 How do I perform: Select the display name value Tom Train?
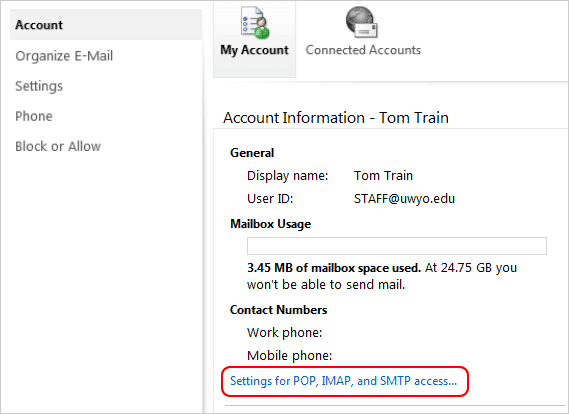(x=383, y=176)
